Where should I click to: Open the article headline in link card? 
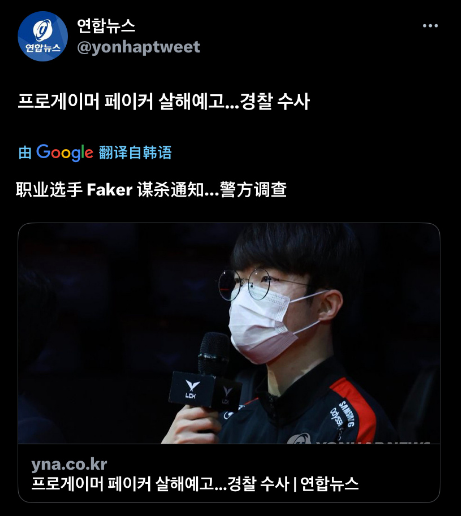195,484
